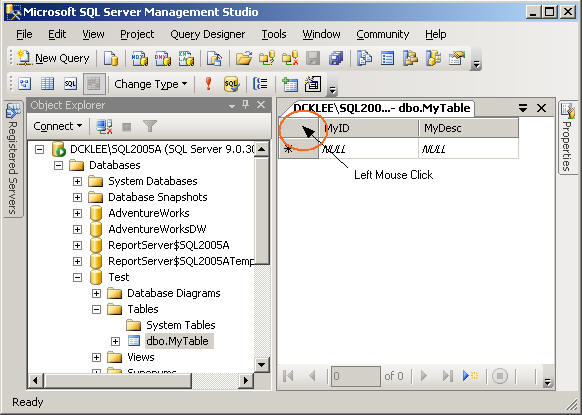
Task: Move to new row navigation button
Action: (x=470, y=376)
